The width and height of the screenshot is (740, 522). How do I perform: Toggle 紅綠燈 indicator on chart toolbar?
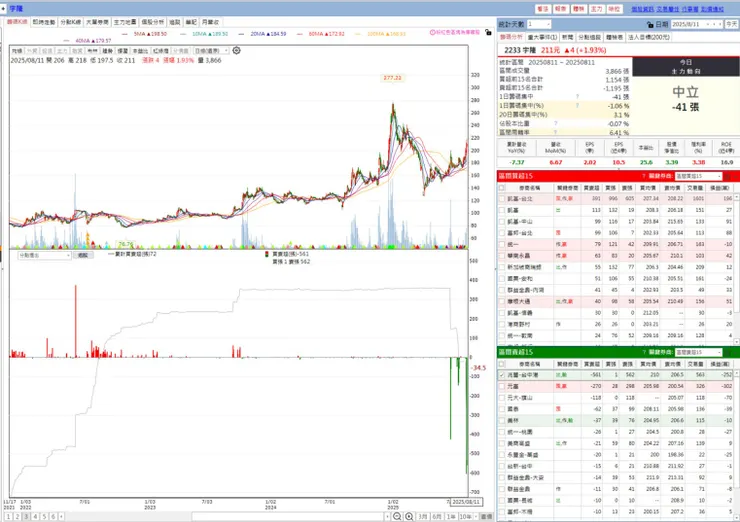coord(161,51)
